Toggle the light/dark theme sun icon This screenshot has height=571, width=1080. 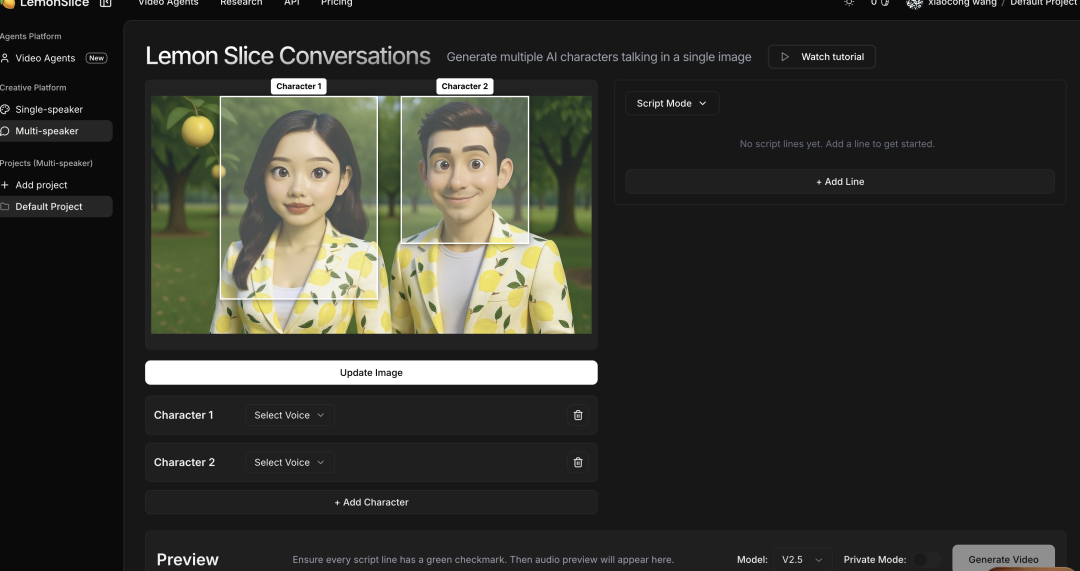pyautogui.click(x=849, y=3)
